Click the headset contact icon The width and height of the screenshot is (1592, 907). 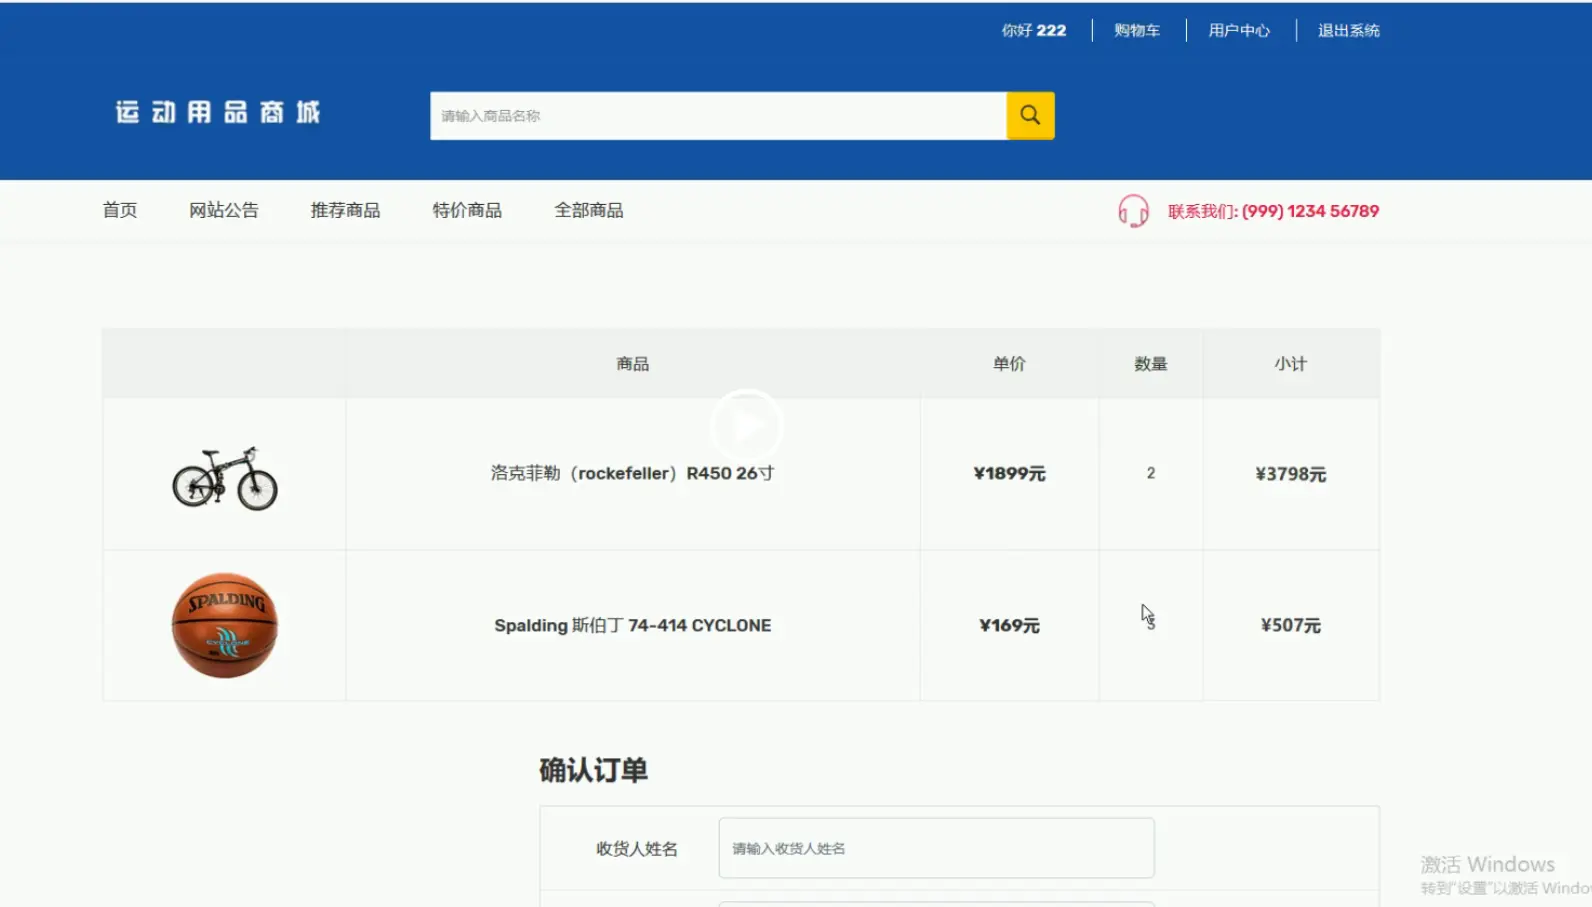1133,211
